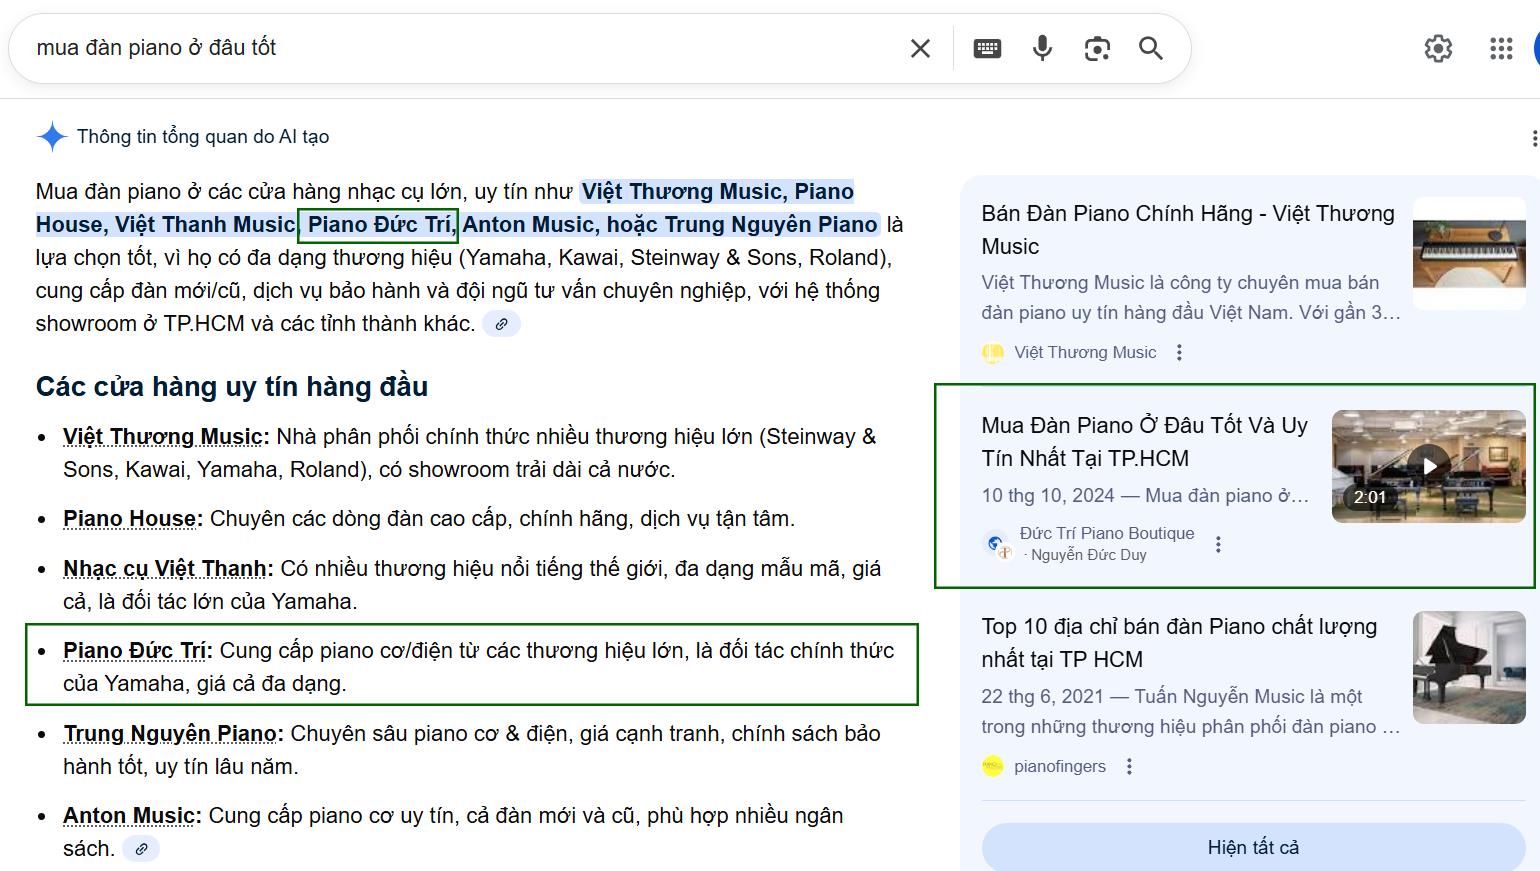
Task: Click the Thông tin tổng quan do AI tạo label
Action: click(203, 137)
